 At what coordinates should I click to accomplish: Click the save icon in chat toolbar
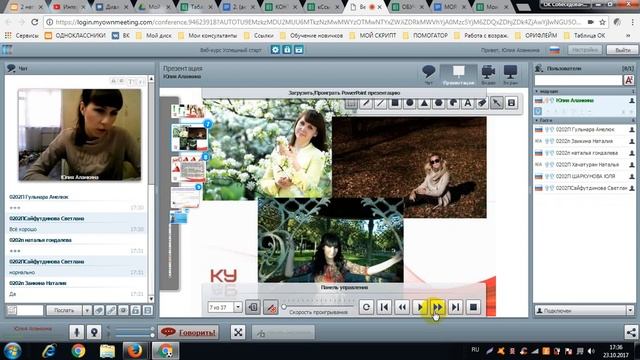pyautogui.click(x=148, y=311)
